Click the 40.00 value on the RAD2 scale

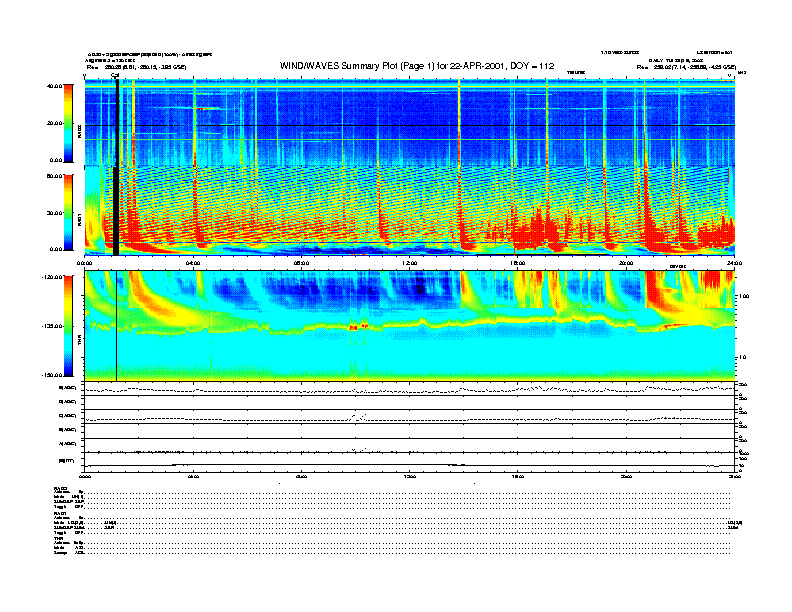click(x=56, y=86)
